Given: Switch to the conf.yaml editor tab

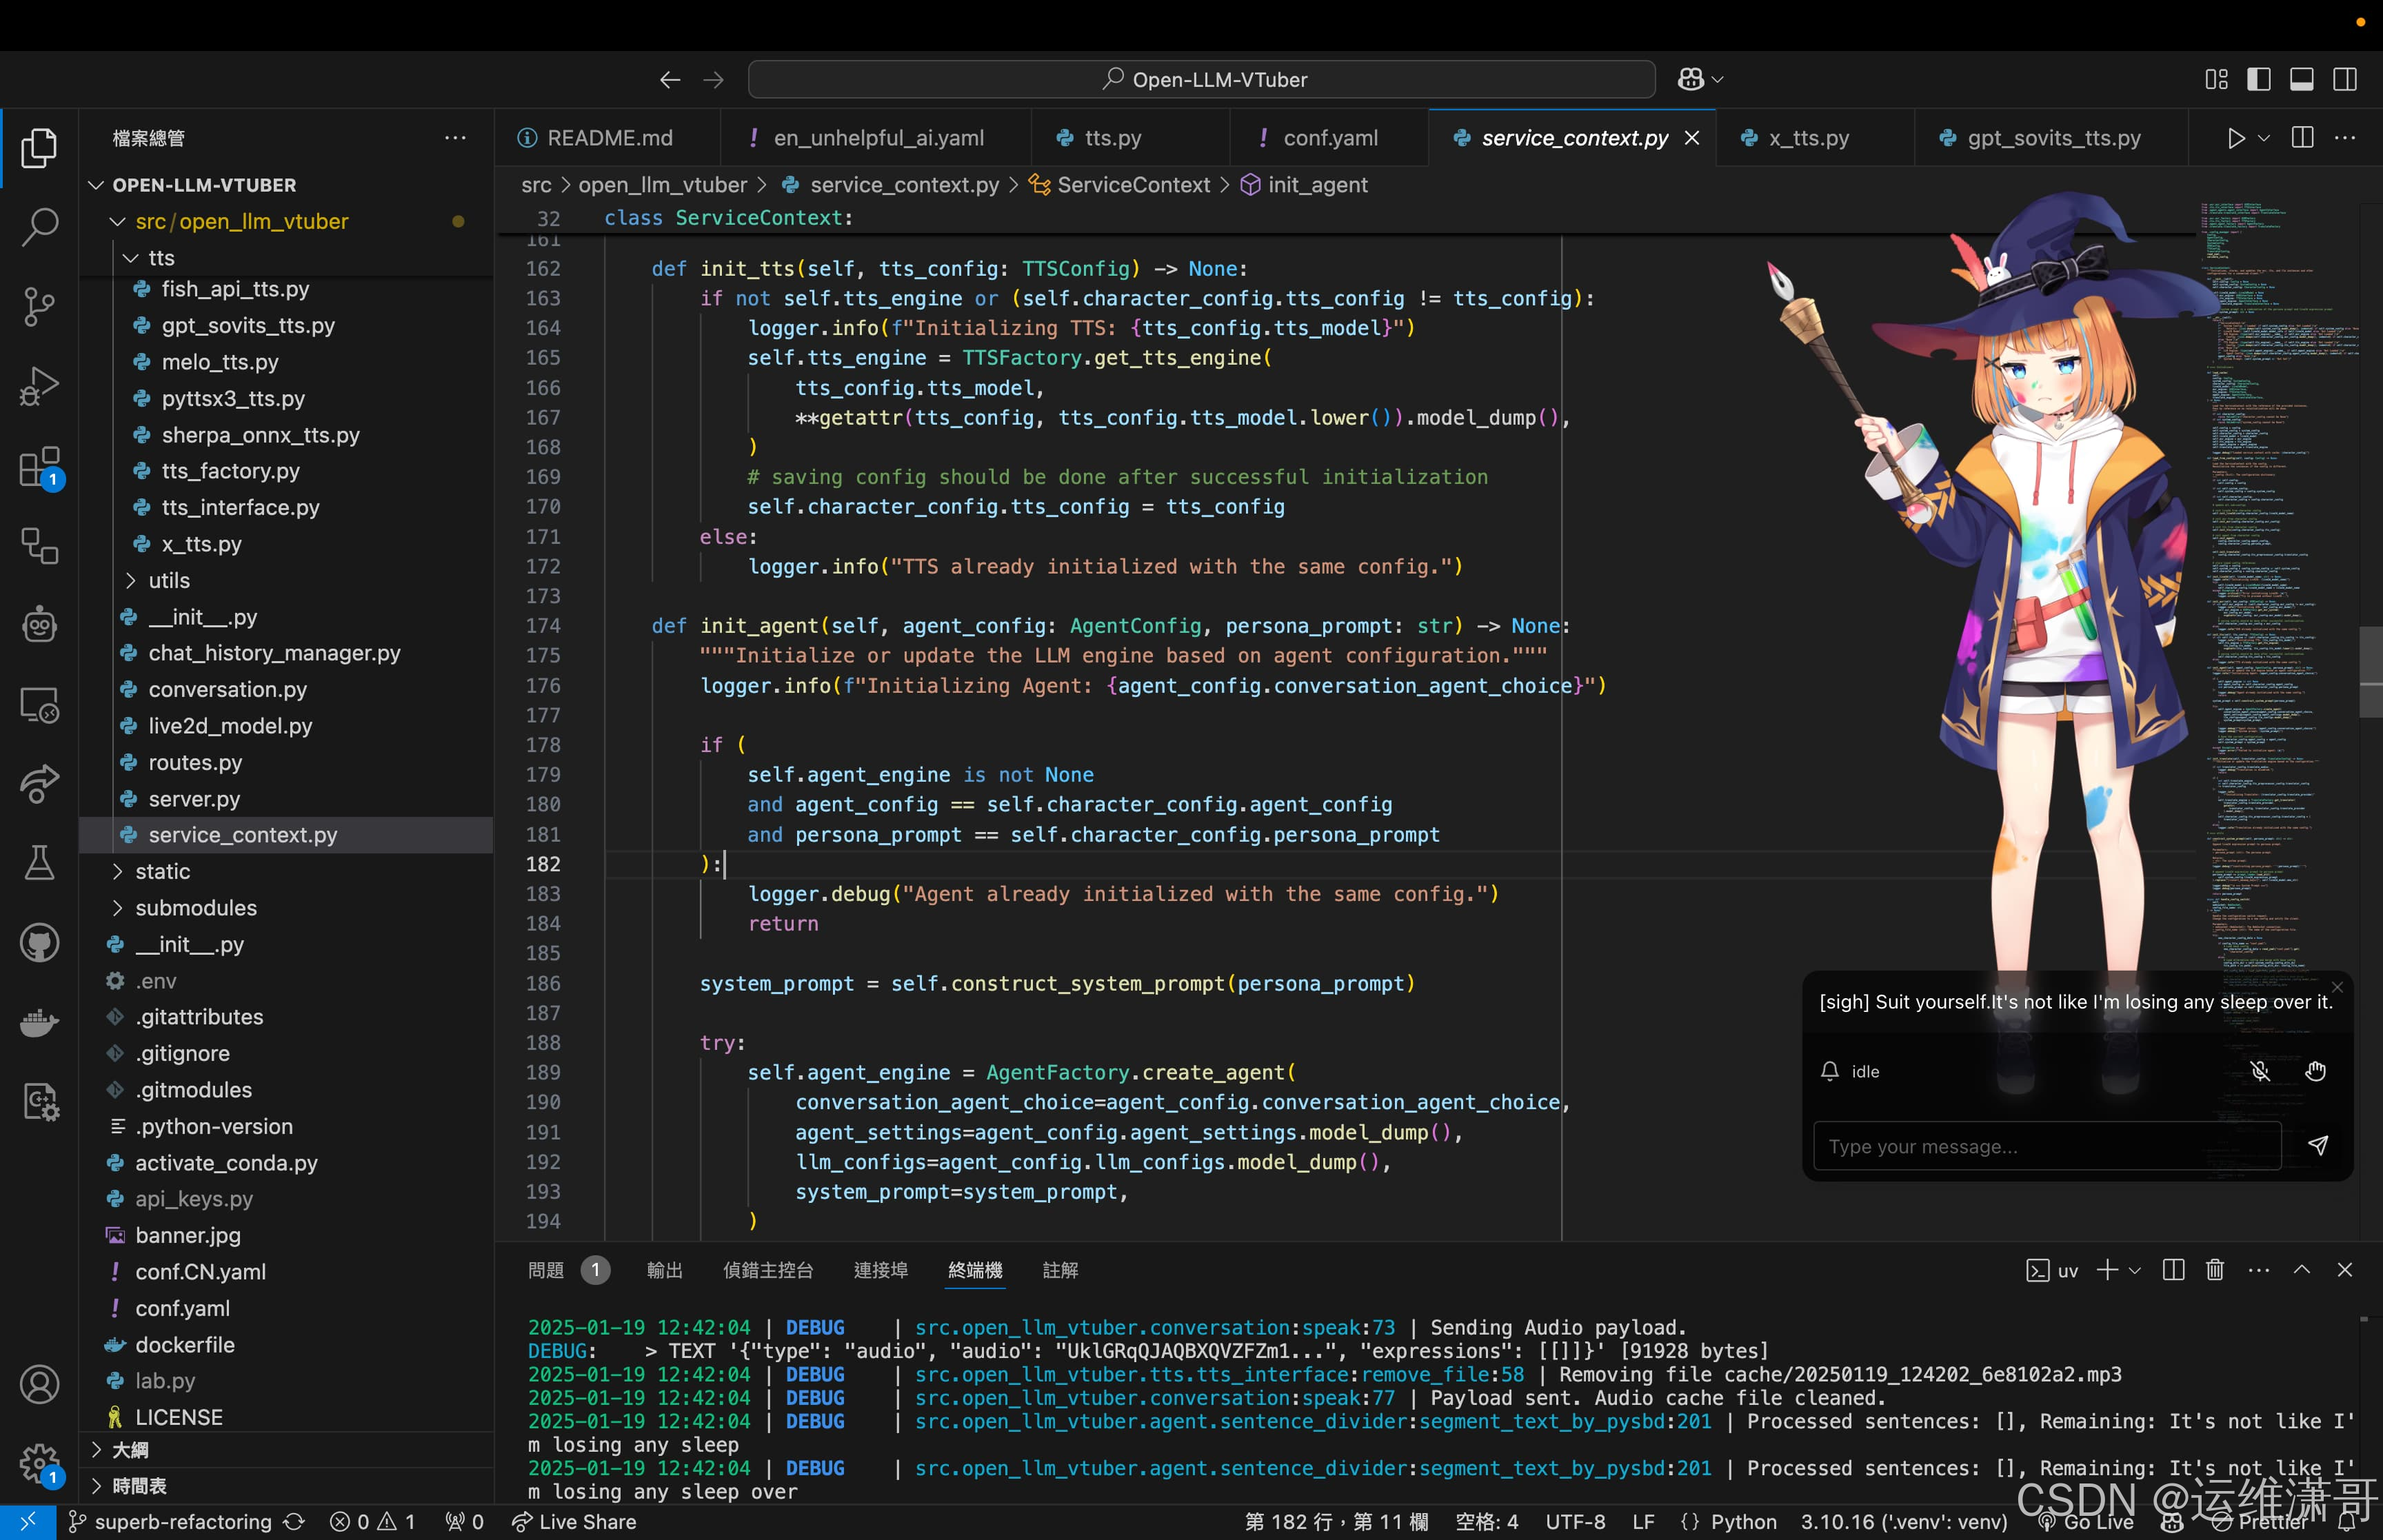Looking at the screenshot, I should coord(1329,138).
